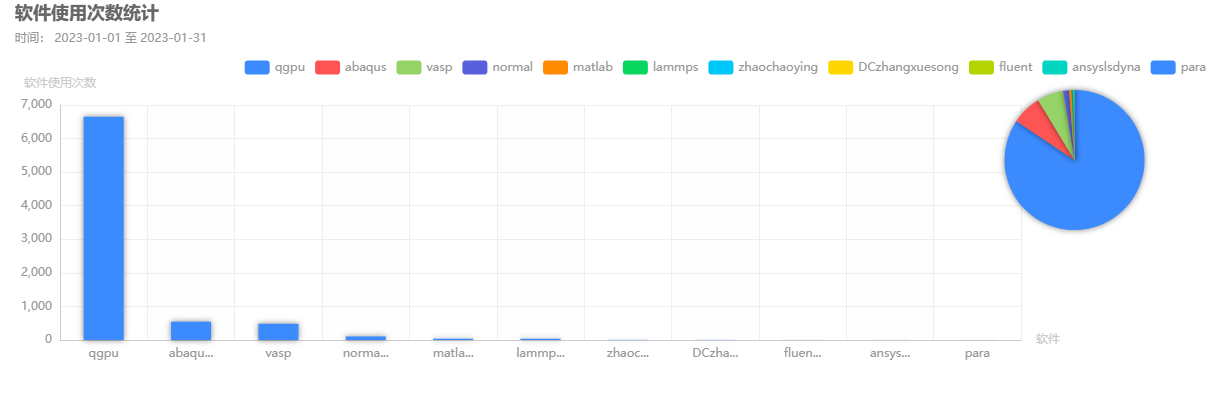Click the fluen... x-axis label
The width and height of the screenshot is (1221, 400).
[x=803, y=354]
